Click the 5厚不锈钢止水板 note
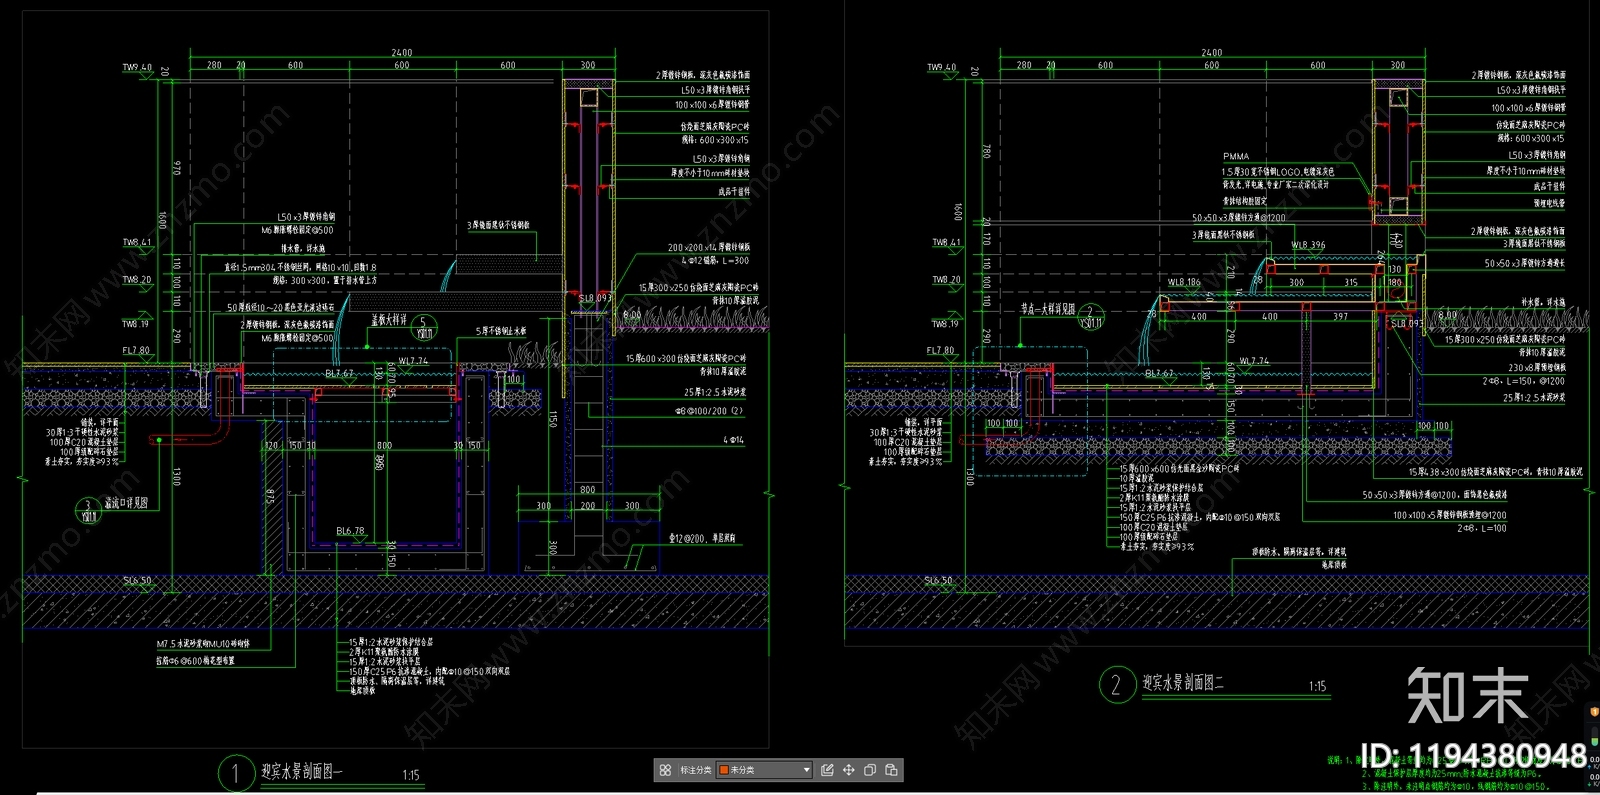The width and height of the screenshot is (1600, 795). 500,331
